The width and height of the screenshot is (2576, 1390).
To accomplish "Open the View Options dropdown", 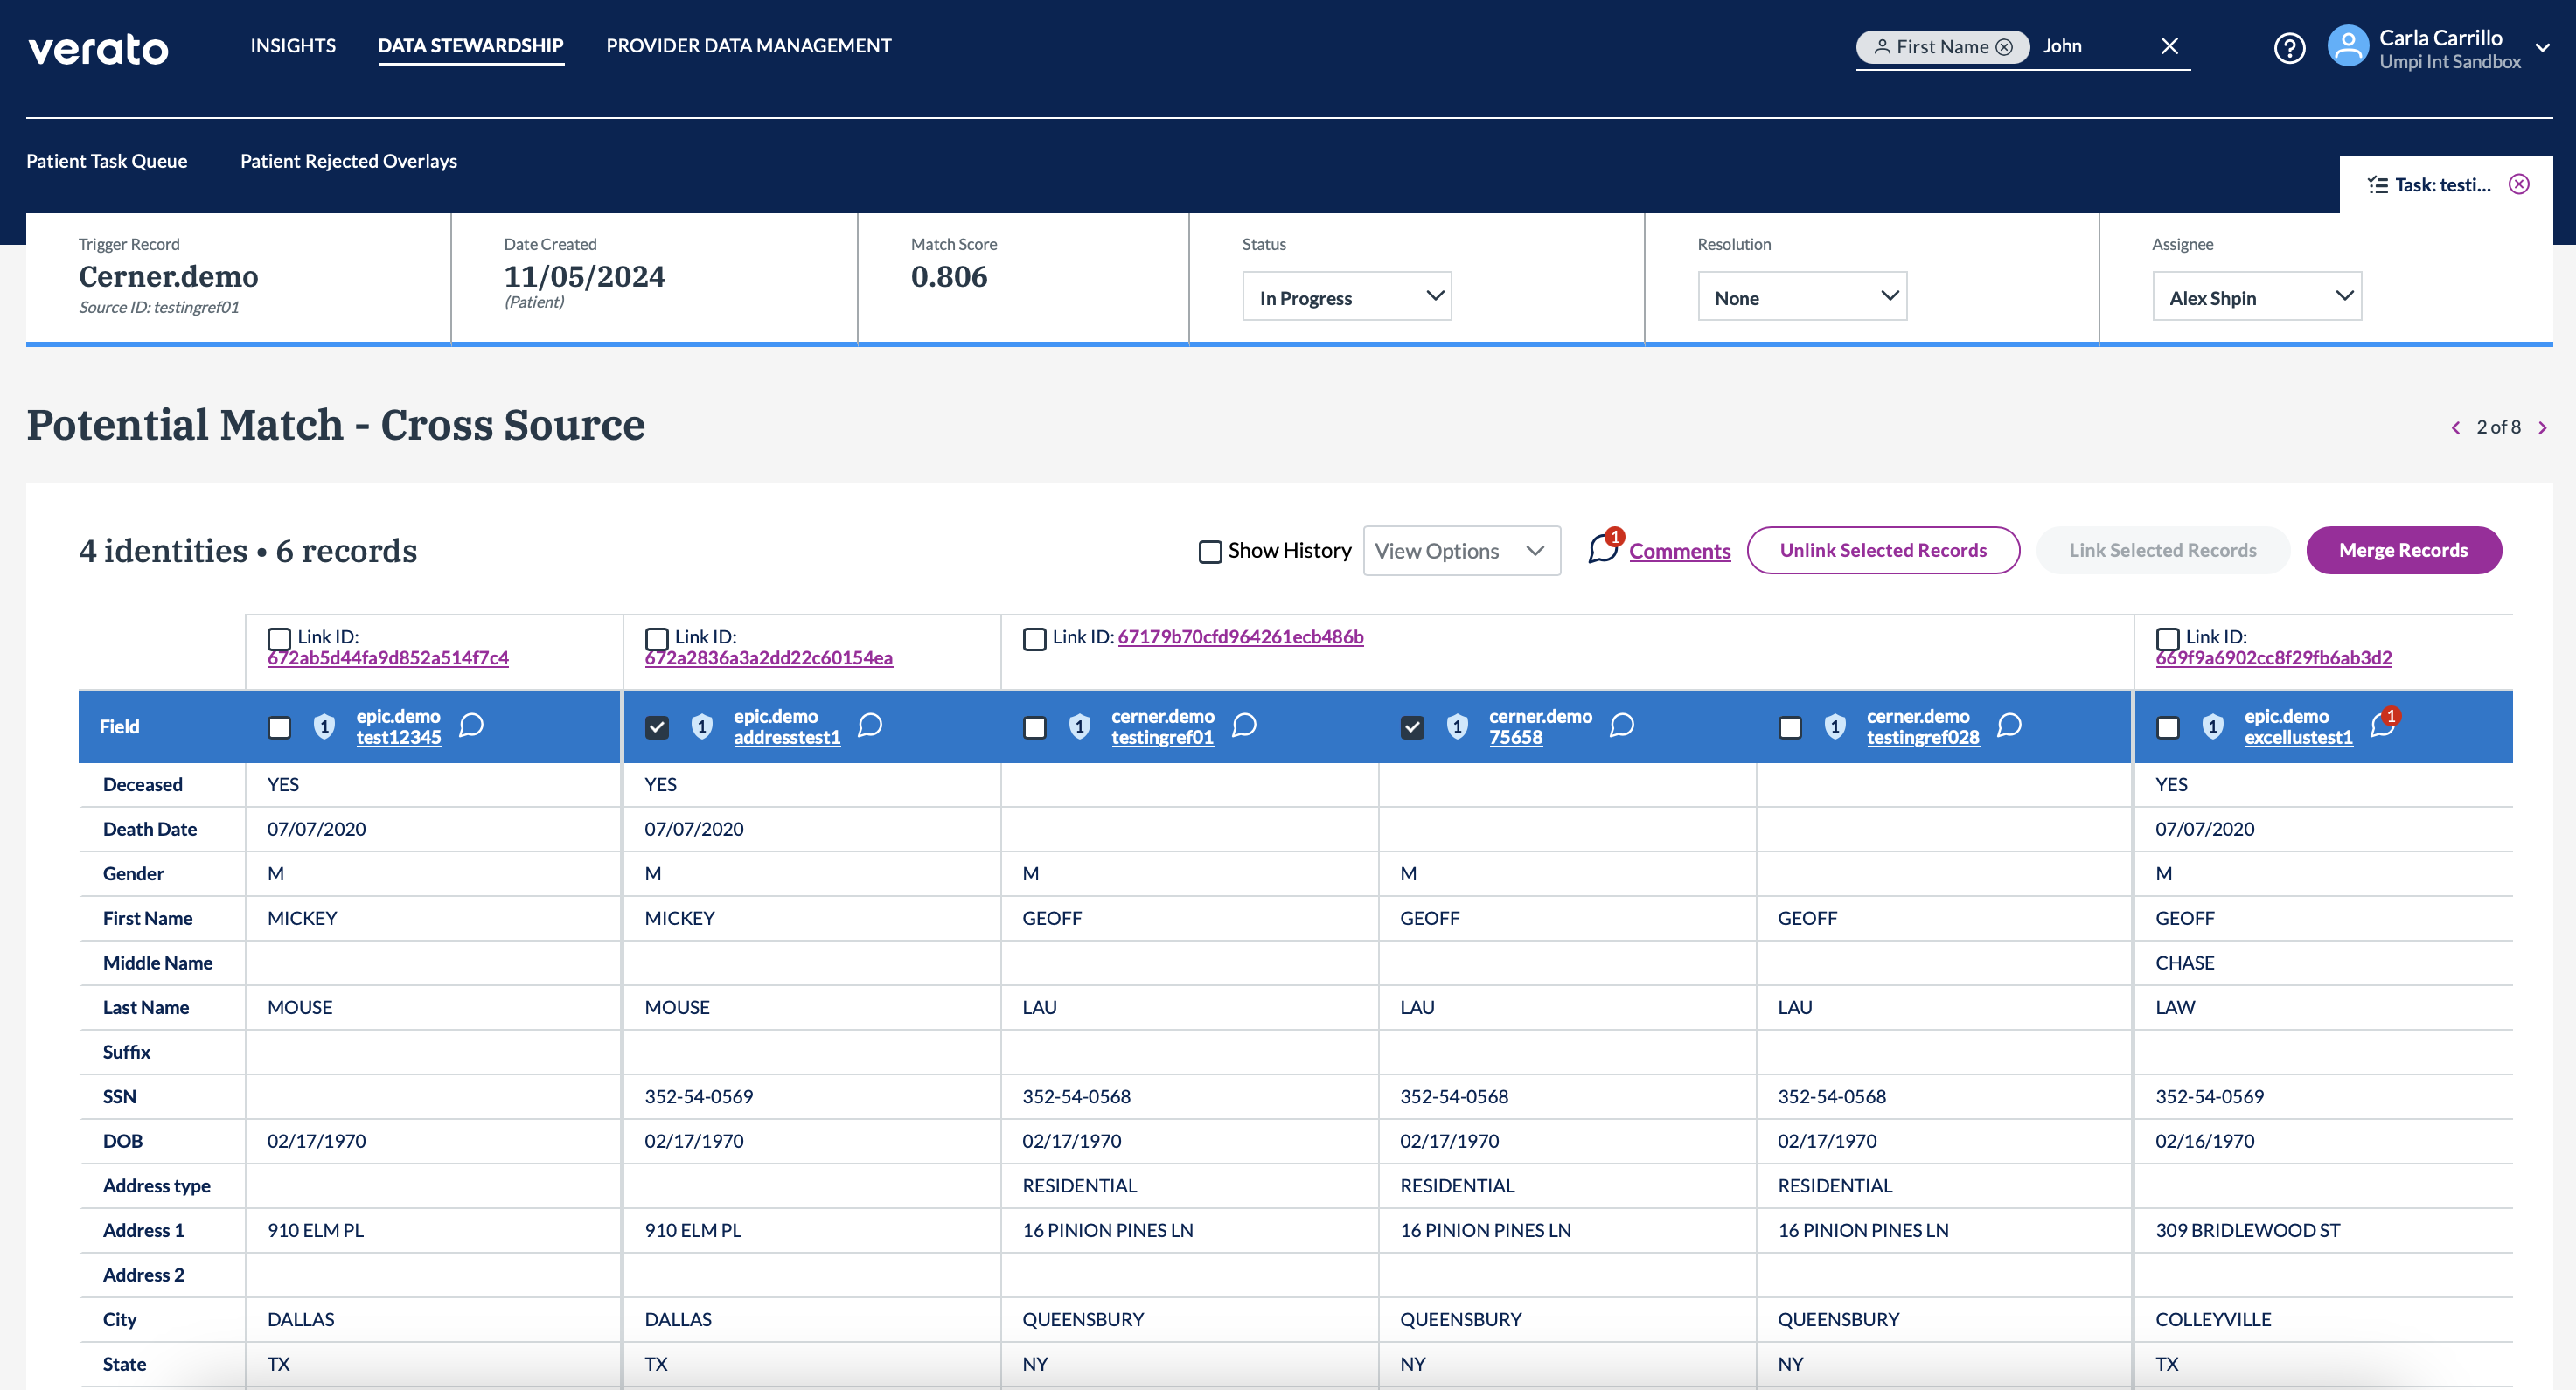I will point(1460,551).
